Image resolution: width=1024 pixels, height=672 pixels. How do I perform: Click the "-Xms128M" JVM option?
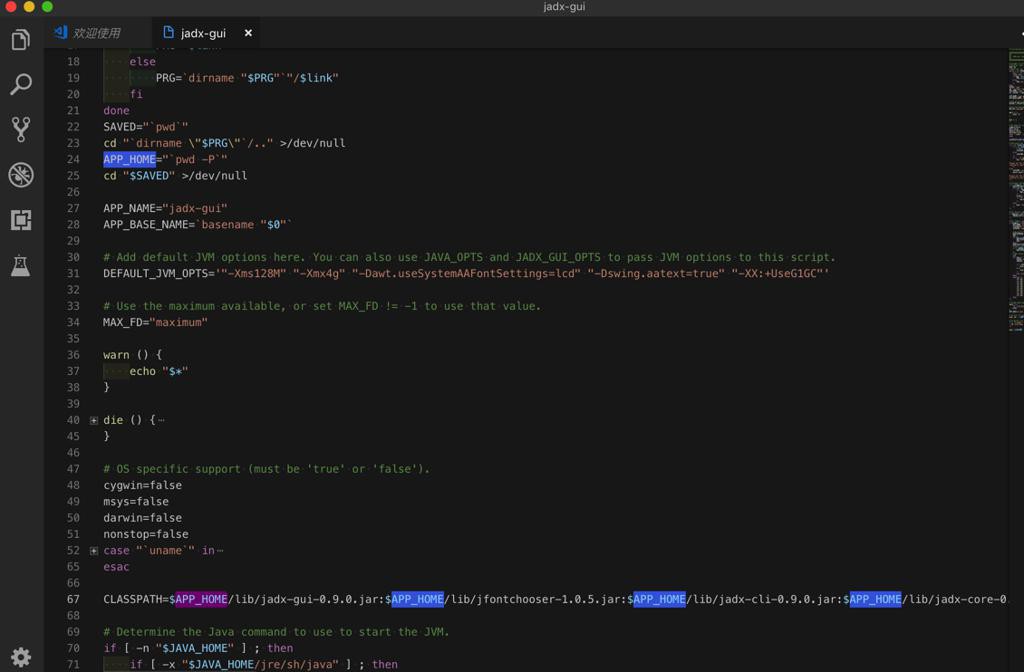tap(253, 274)
